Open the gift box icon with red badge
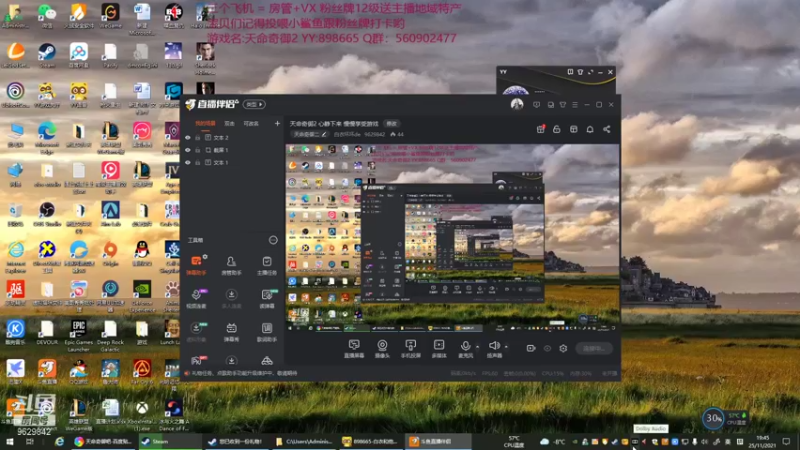 [x=540, y=129]
